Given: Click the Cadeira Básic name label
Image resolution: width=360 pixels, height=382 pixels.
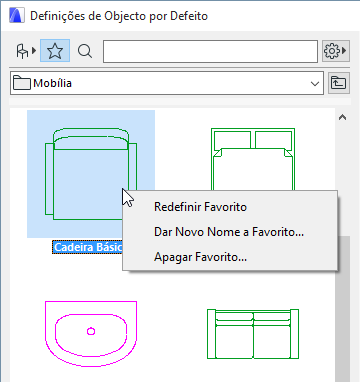Looking at the screenshot, I should click(88, 247).
